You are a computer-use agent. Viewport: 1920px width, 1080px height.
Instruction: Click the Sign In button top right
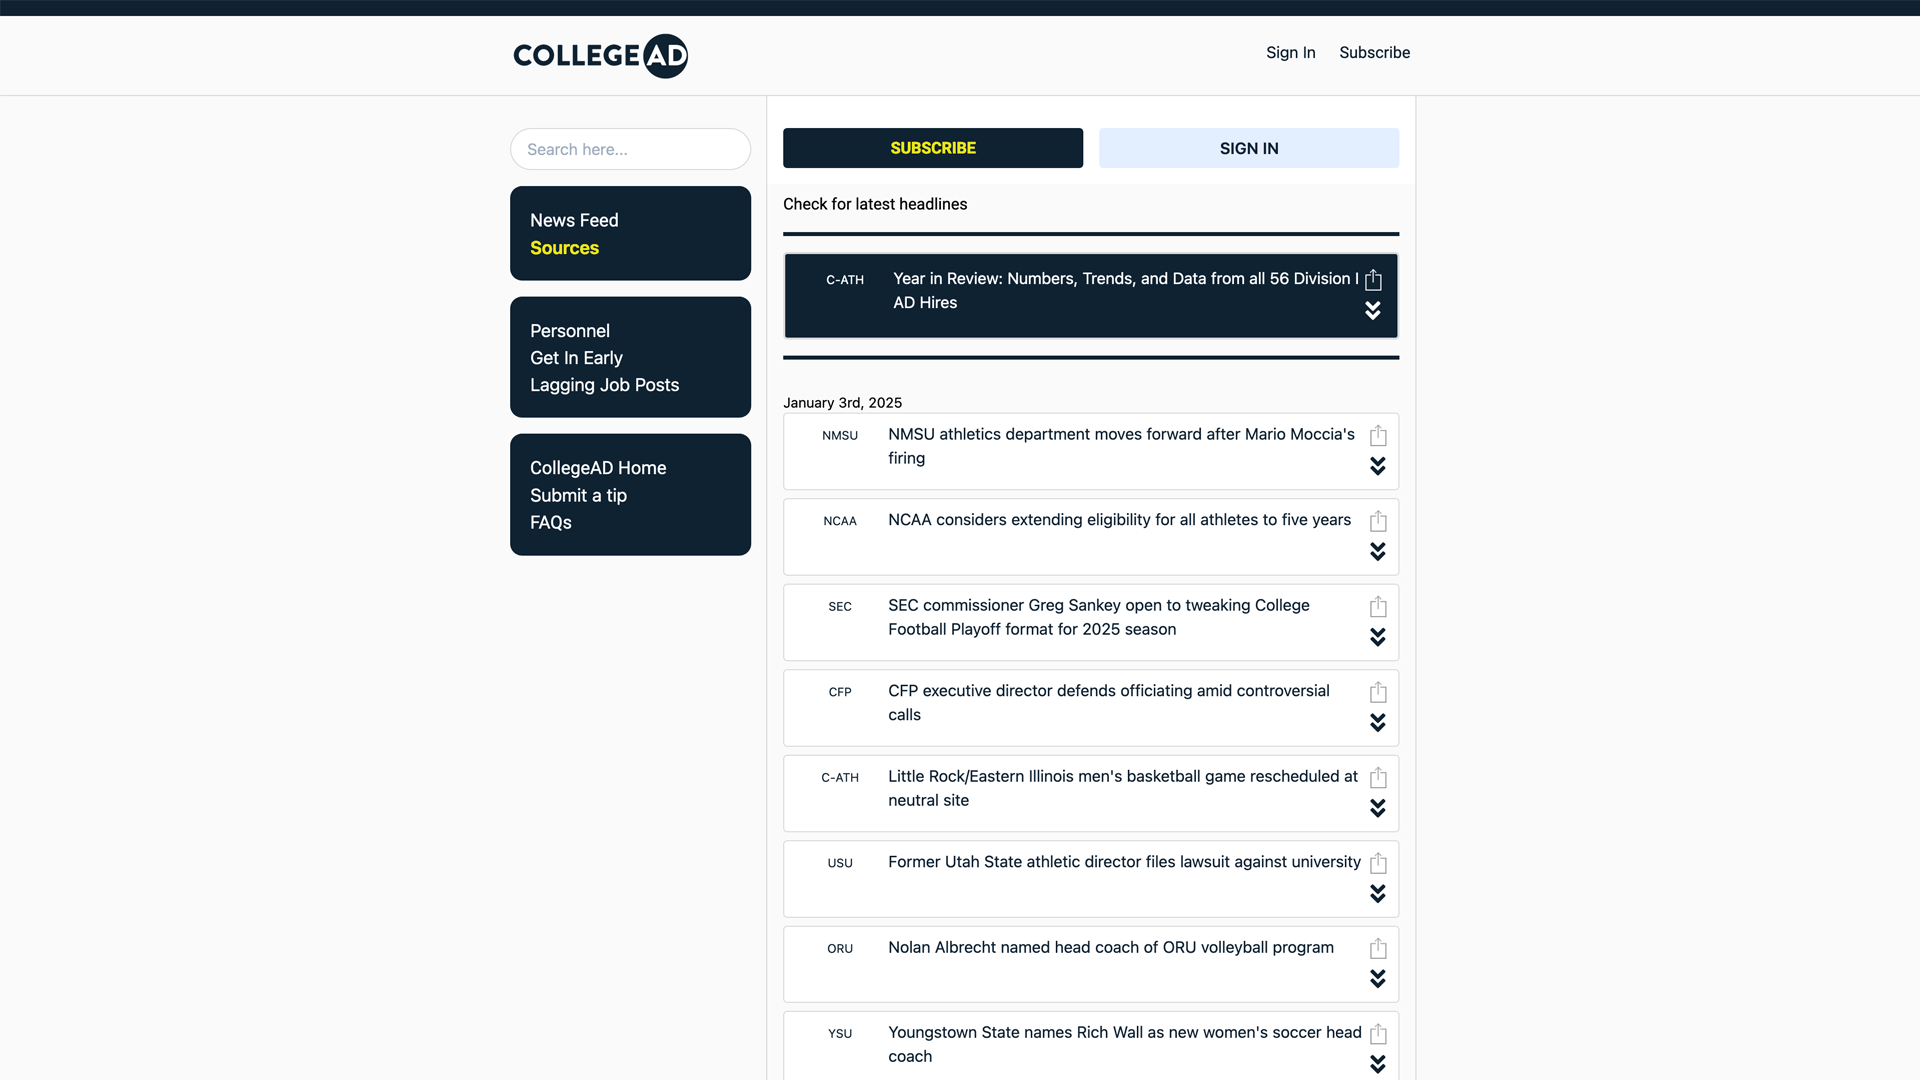click(1290, 53)
